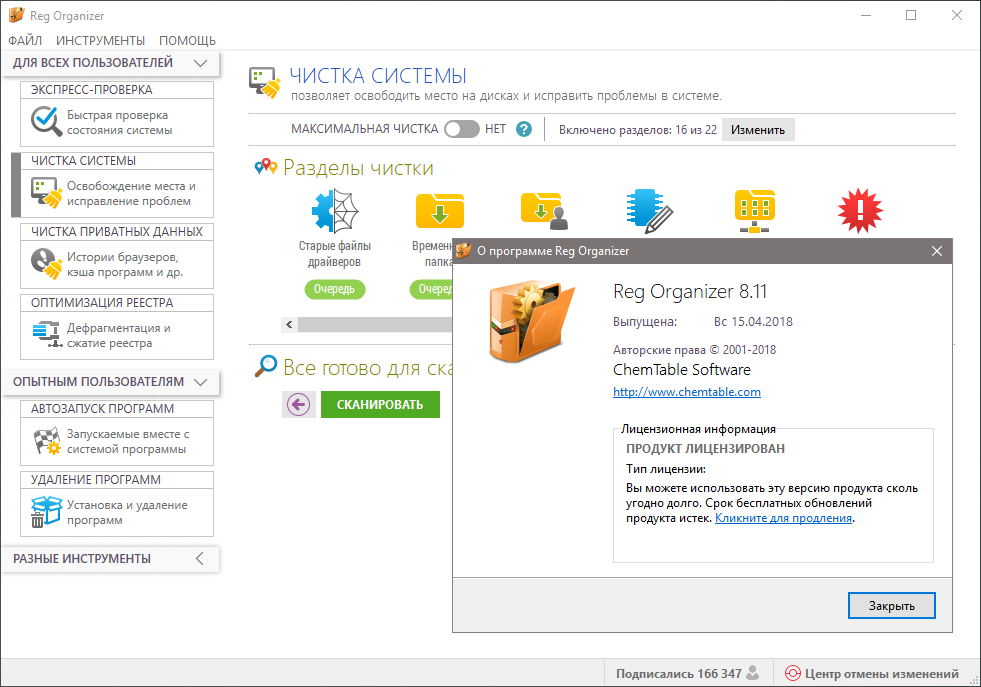Screen dimensions: 981x687
Task: Click the magnifier icon beside 'Все готово'
Action: 266,366
